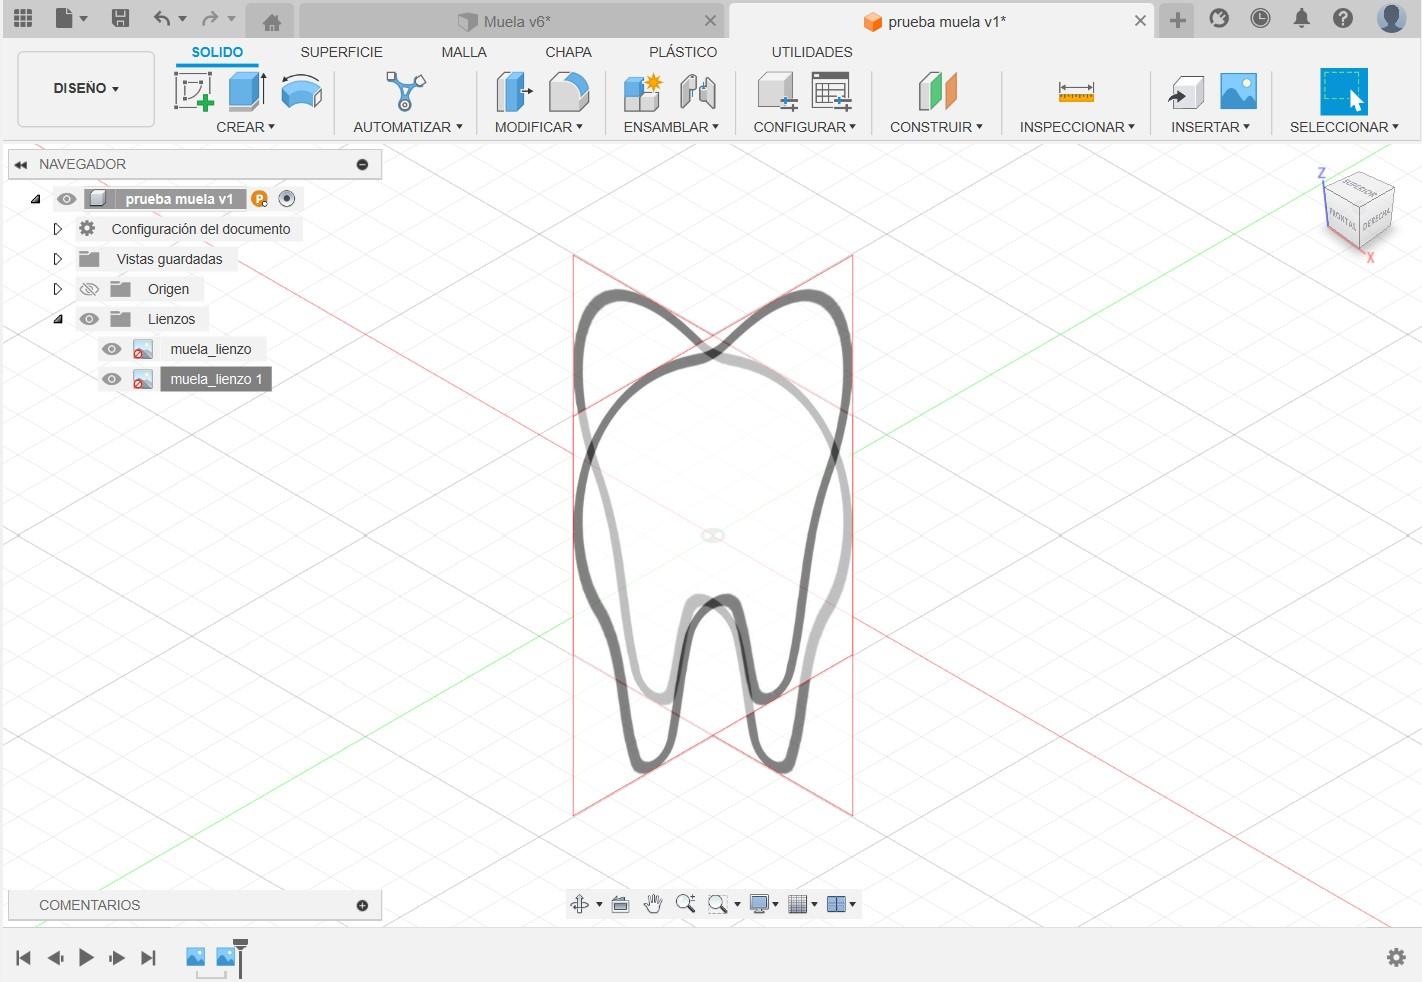This screenshot has width=1422, height=982.
Task: Switch to the MALLA tab
Action: tap(464, 52)
